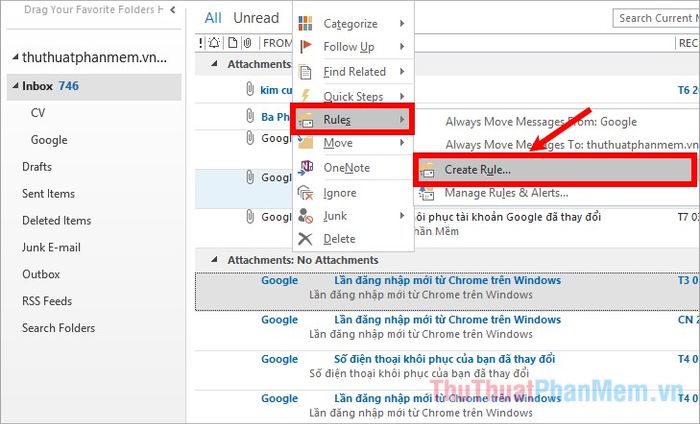The image size is (700, 424).
Task: Collapse the thuthuatphanmem.vn account tree
Action: pyautogui.click(x=16, y=57)
